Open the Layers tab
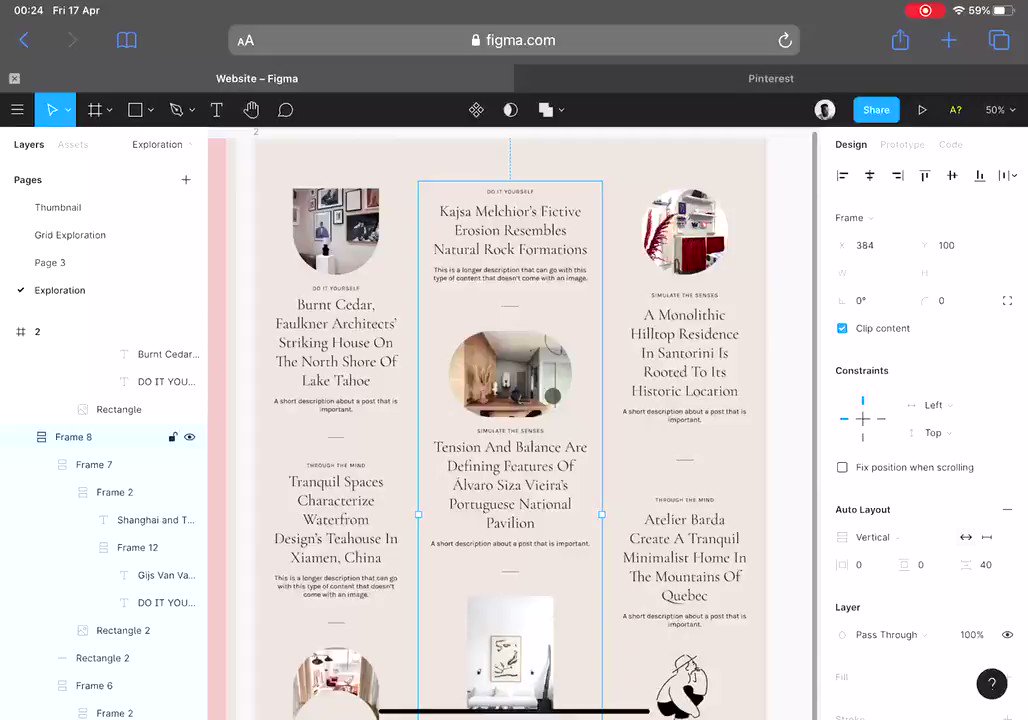This screenshot has width=1028, height=720. coord(29,144)
